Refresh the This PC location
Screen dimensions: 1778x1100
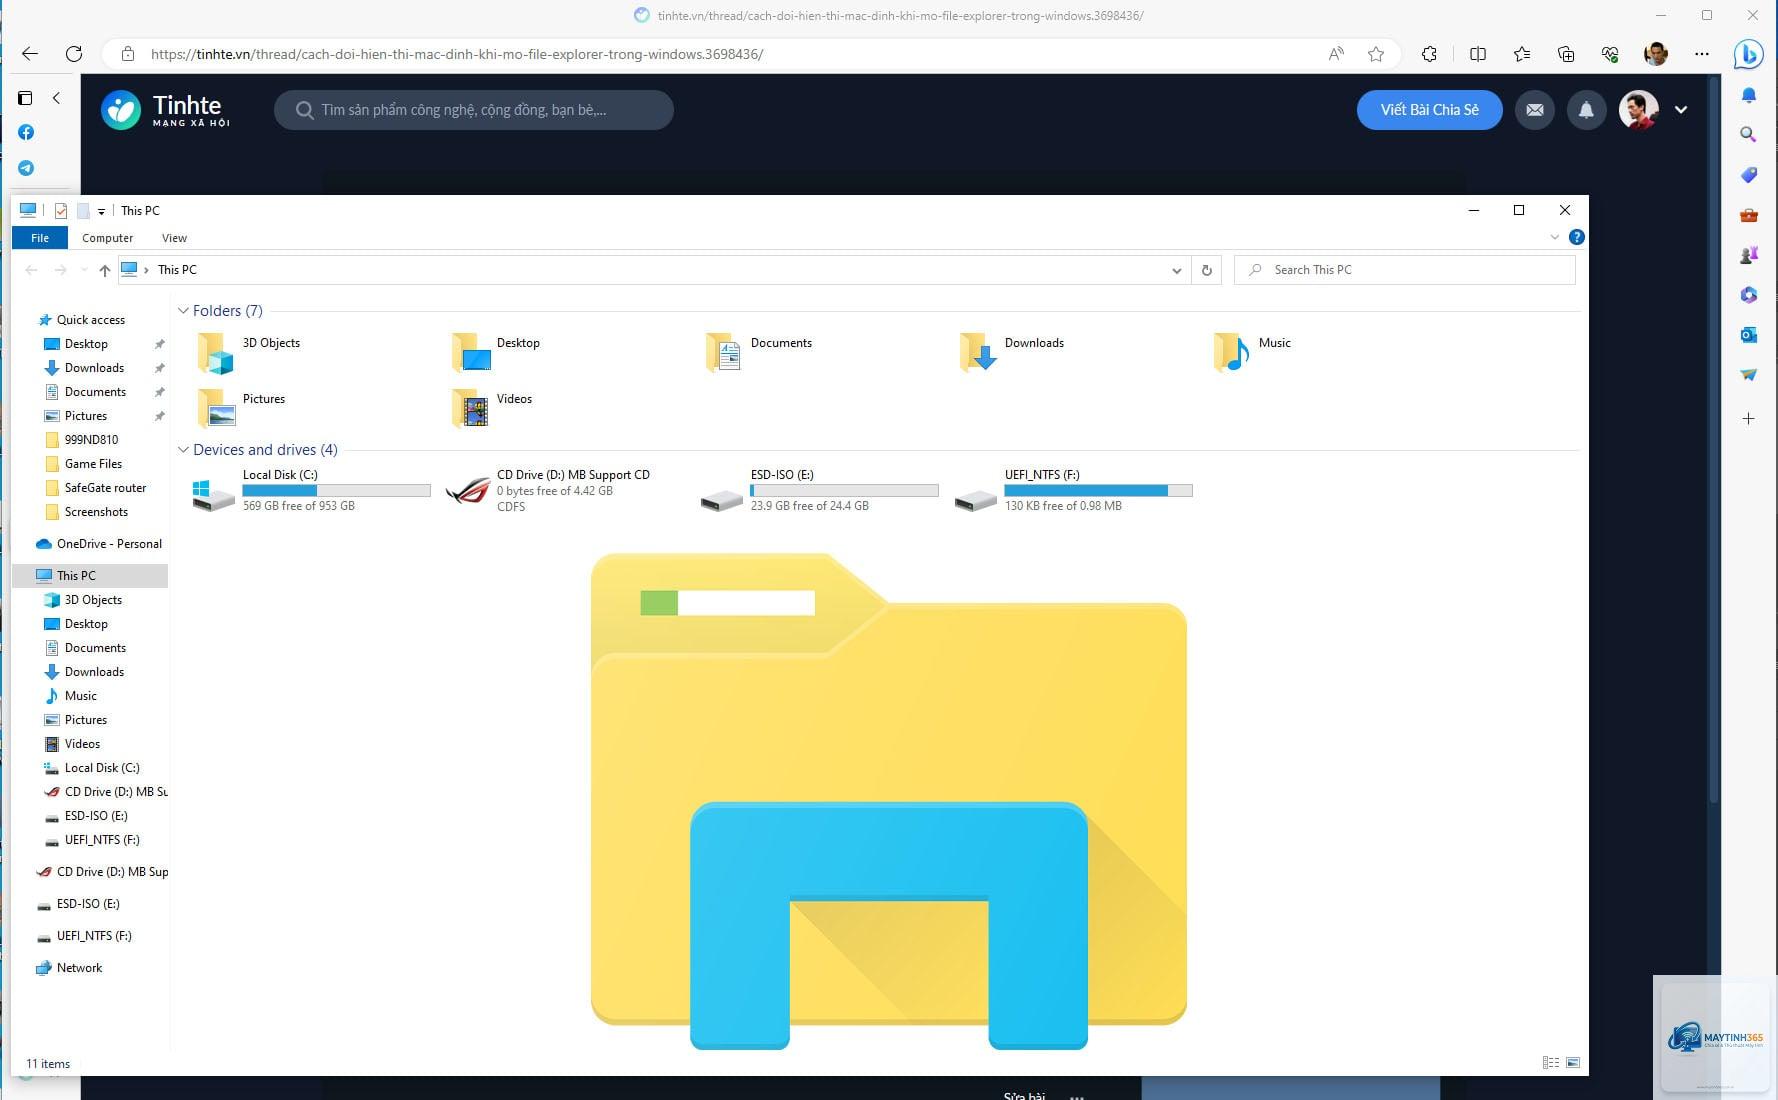(1207, 270)
